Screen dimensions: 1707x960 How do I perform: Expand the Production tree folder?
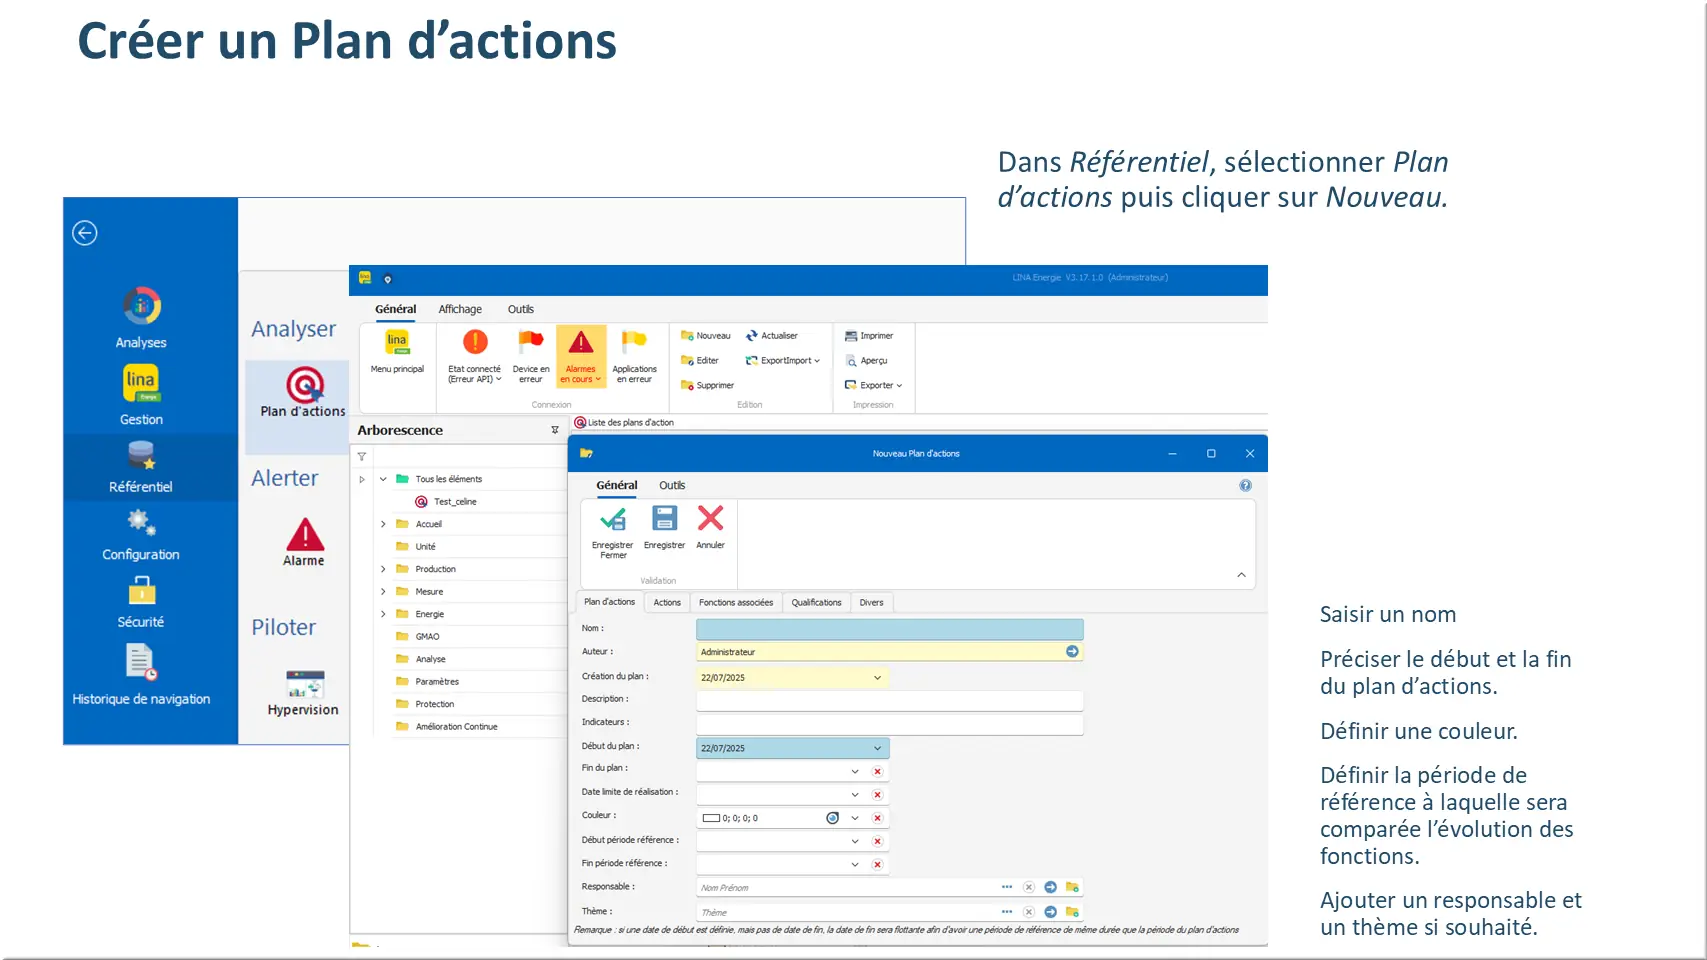point(383,569)
